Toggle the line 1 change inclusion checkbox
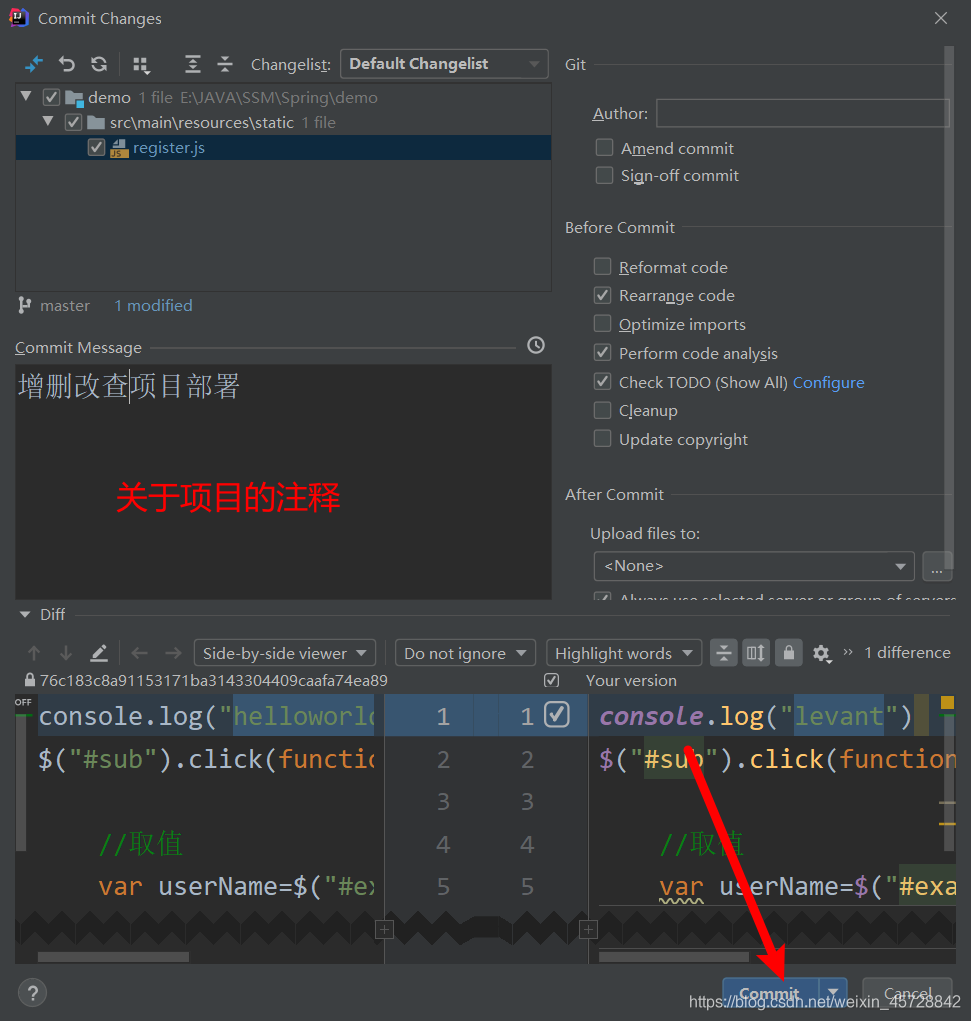 [557, 714]
